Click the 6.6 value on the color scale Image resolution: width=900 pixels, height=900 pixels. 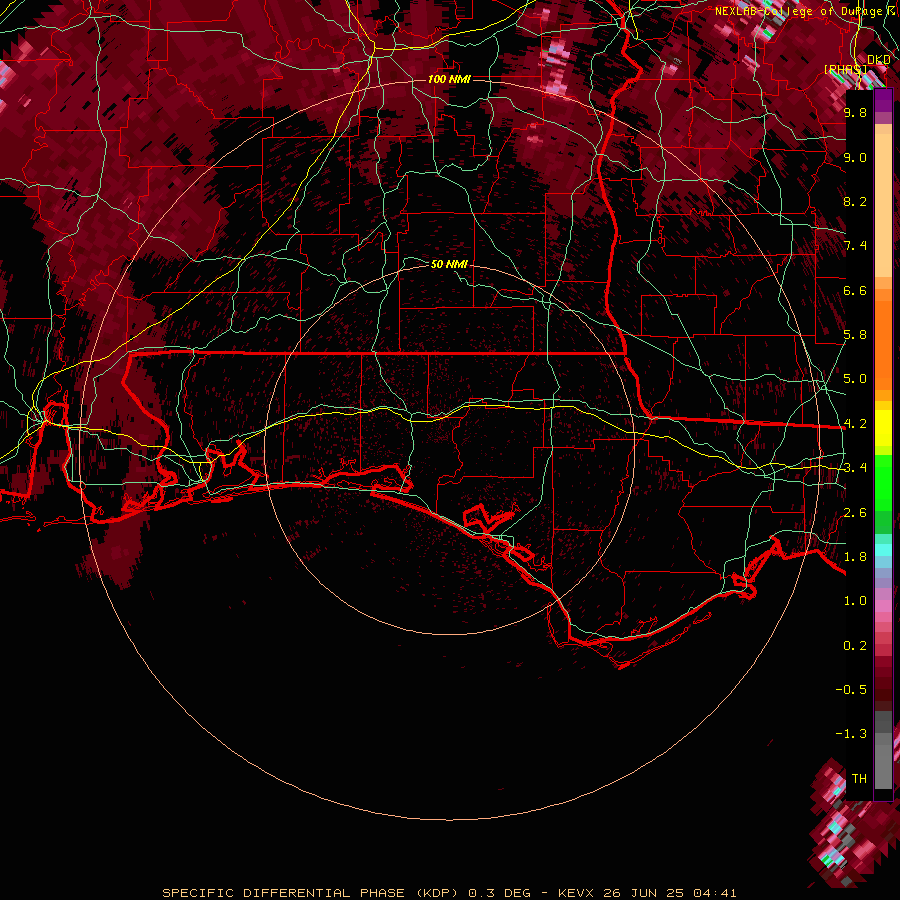pos(855,290)
